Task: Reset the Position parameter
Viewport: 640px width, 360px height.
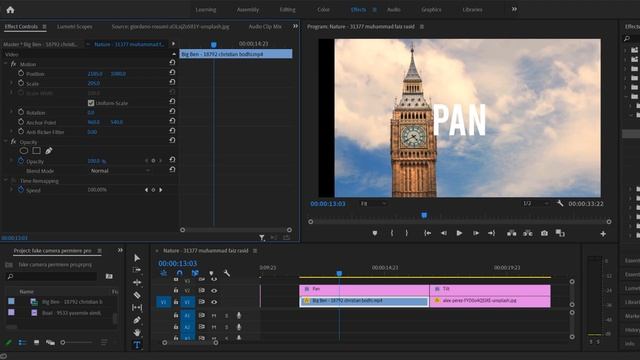Action: pyautogui.click(x=172, y=72)
